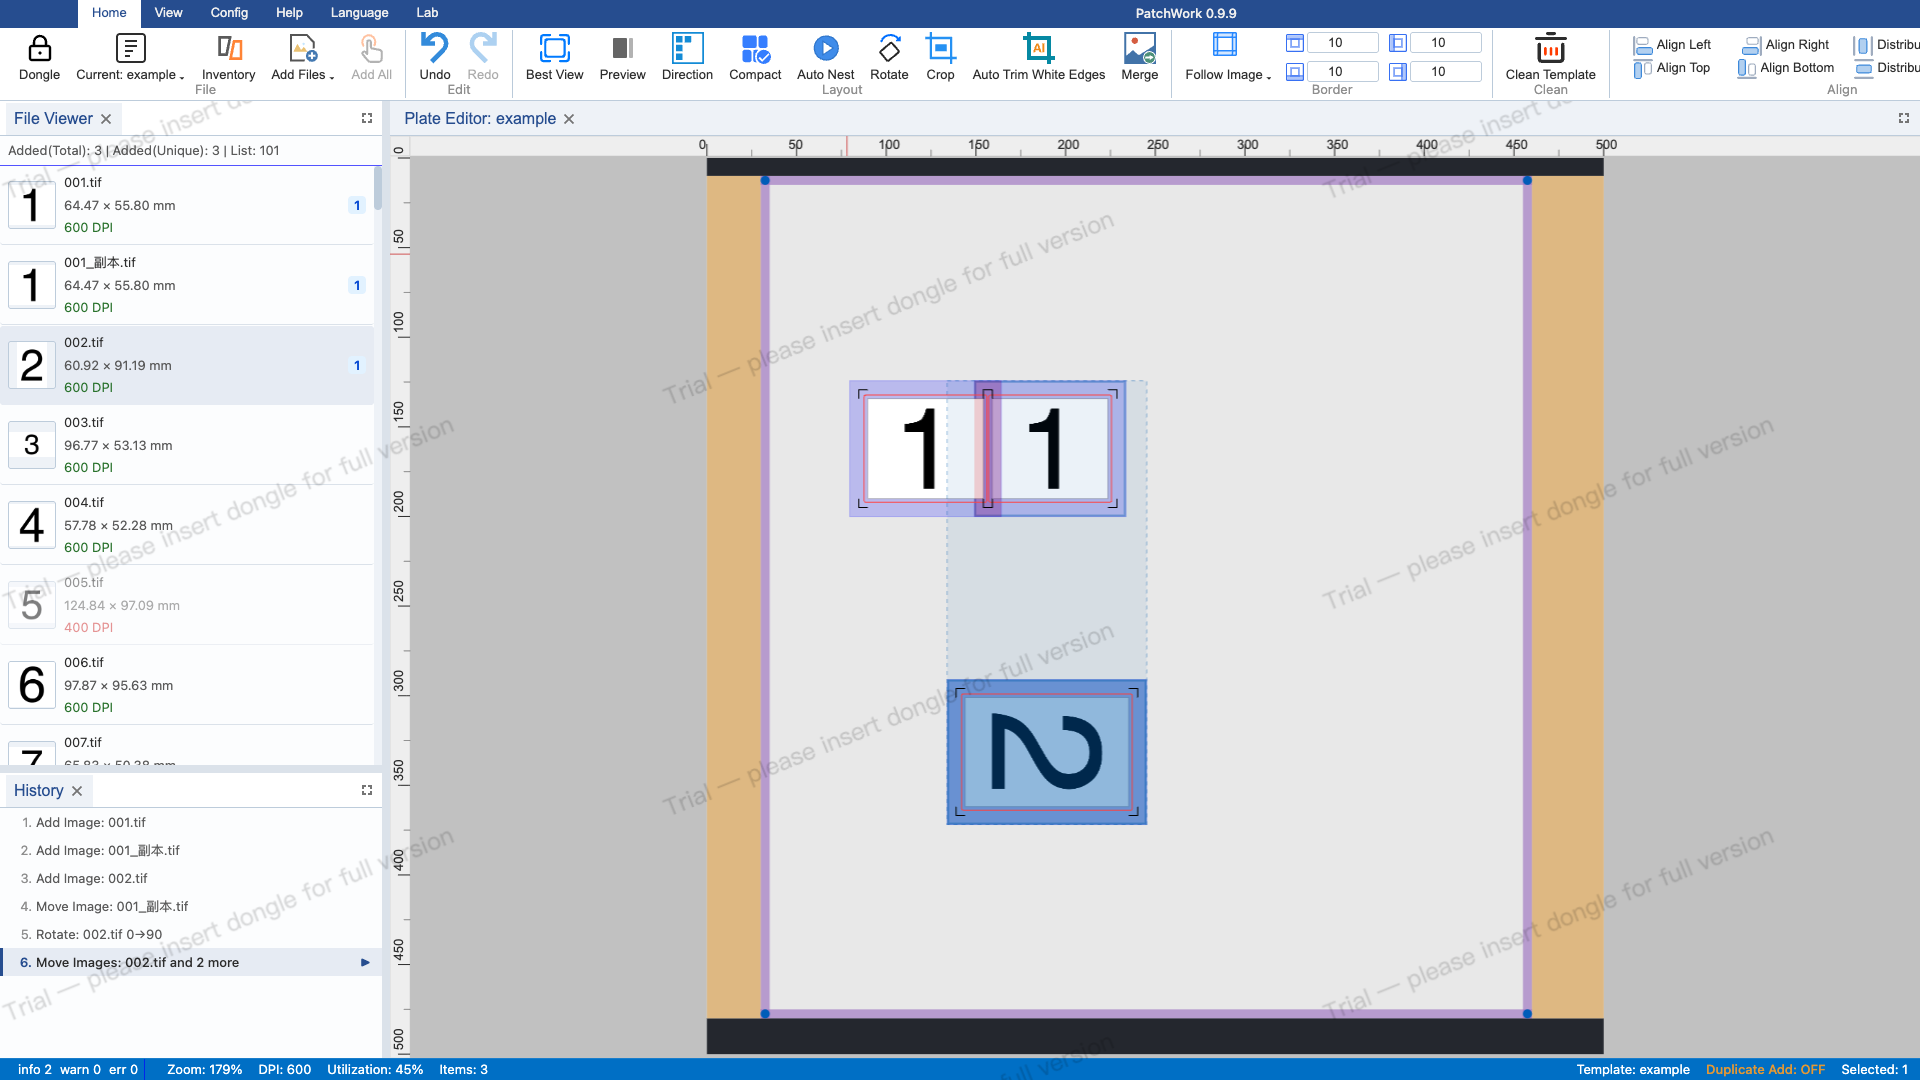Viewport: 1920px width, 1080px height.
Task: Click the Clean Template trash icon
Action: pyautogui.click(x=1550, y=48)
